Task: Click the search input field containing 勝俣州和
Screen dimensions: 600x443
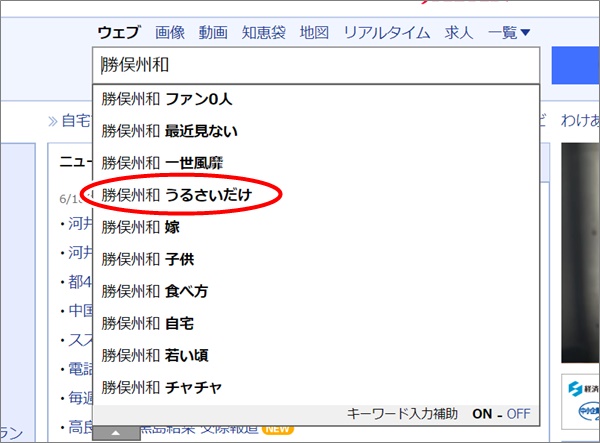Action: [315, 66]
